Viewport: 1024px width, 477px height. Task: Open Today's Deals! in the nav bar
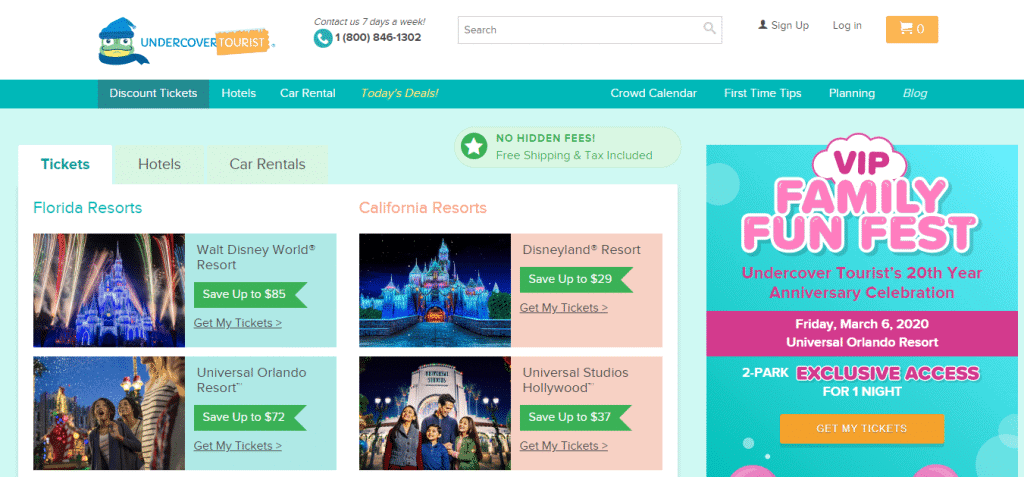[x=400, y=93]
